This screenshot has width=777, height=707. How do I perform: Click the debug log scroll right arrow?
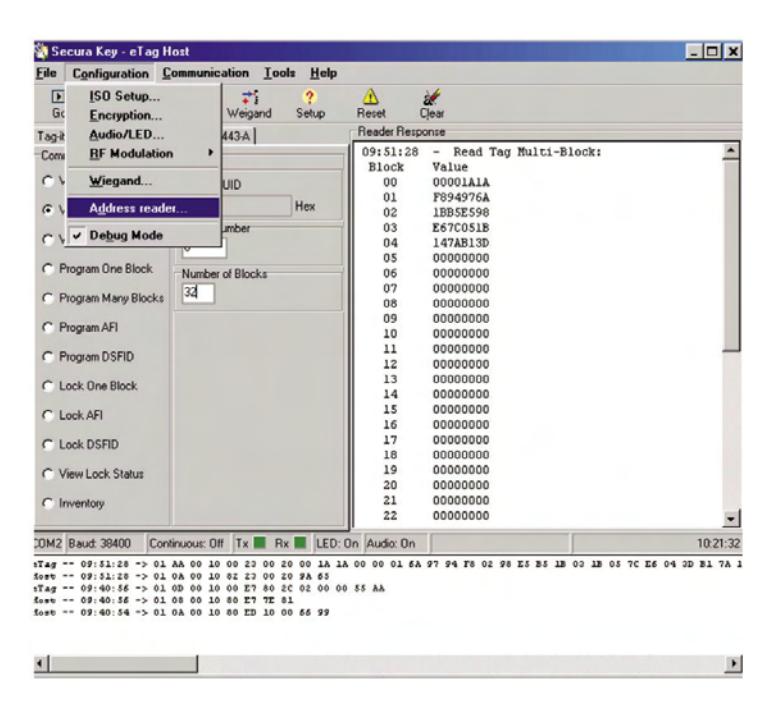[x=733, y=663]
